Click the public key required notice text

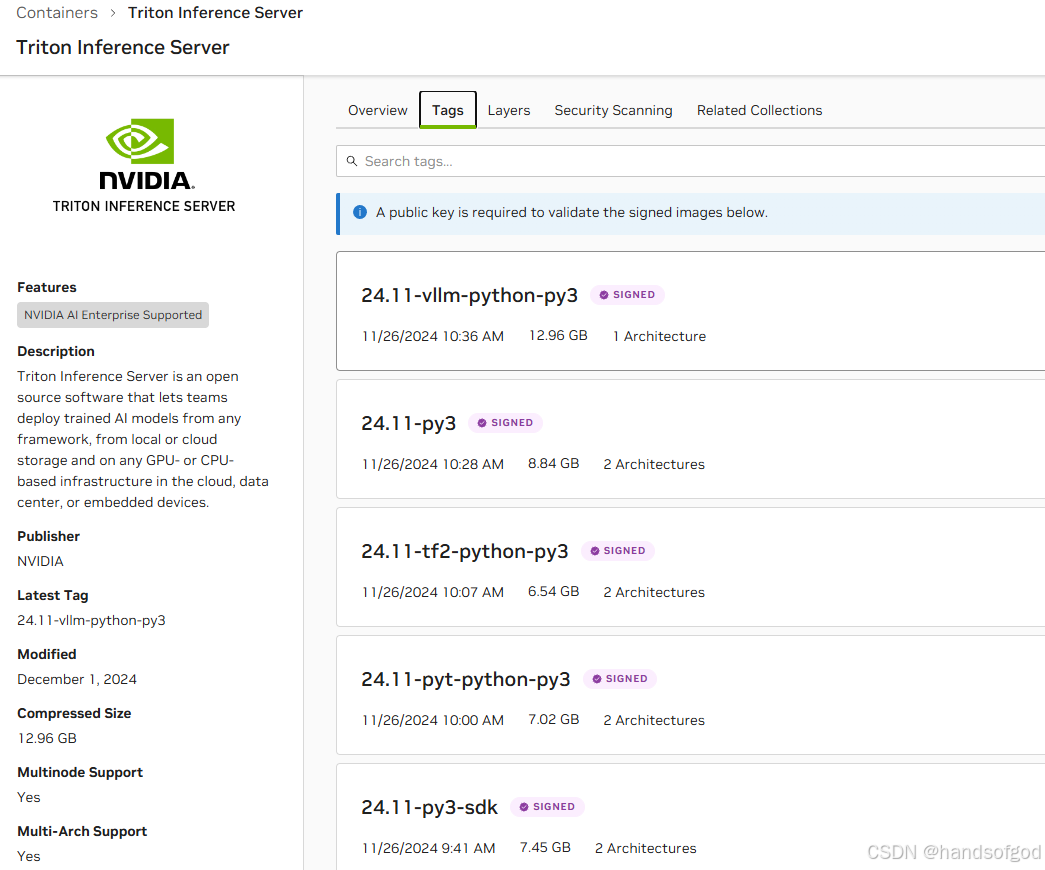pos(572,212)
